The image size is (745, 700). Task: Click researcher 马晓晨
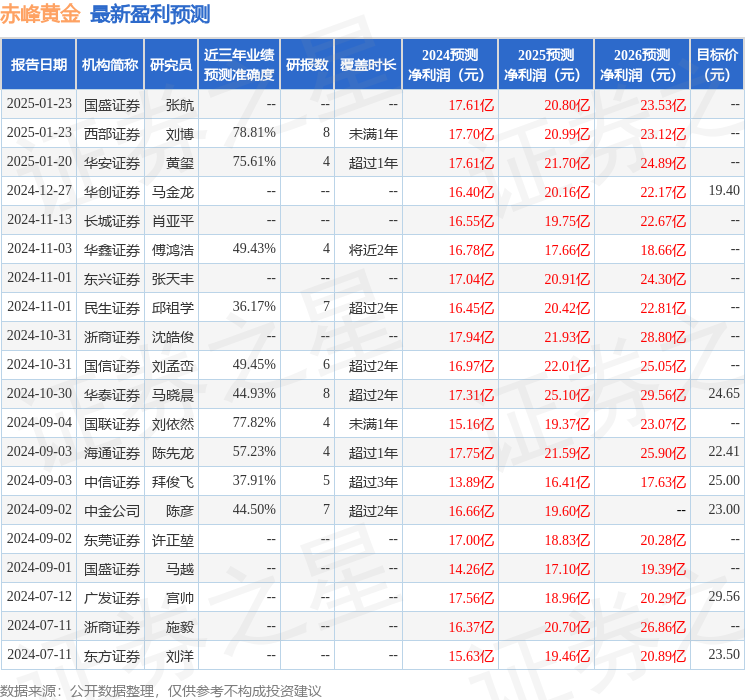click(x=173, y=395)
